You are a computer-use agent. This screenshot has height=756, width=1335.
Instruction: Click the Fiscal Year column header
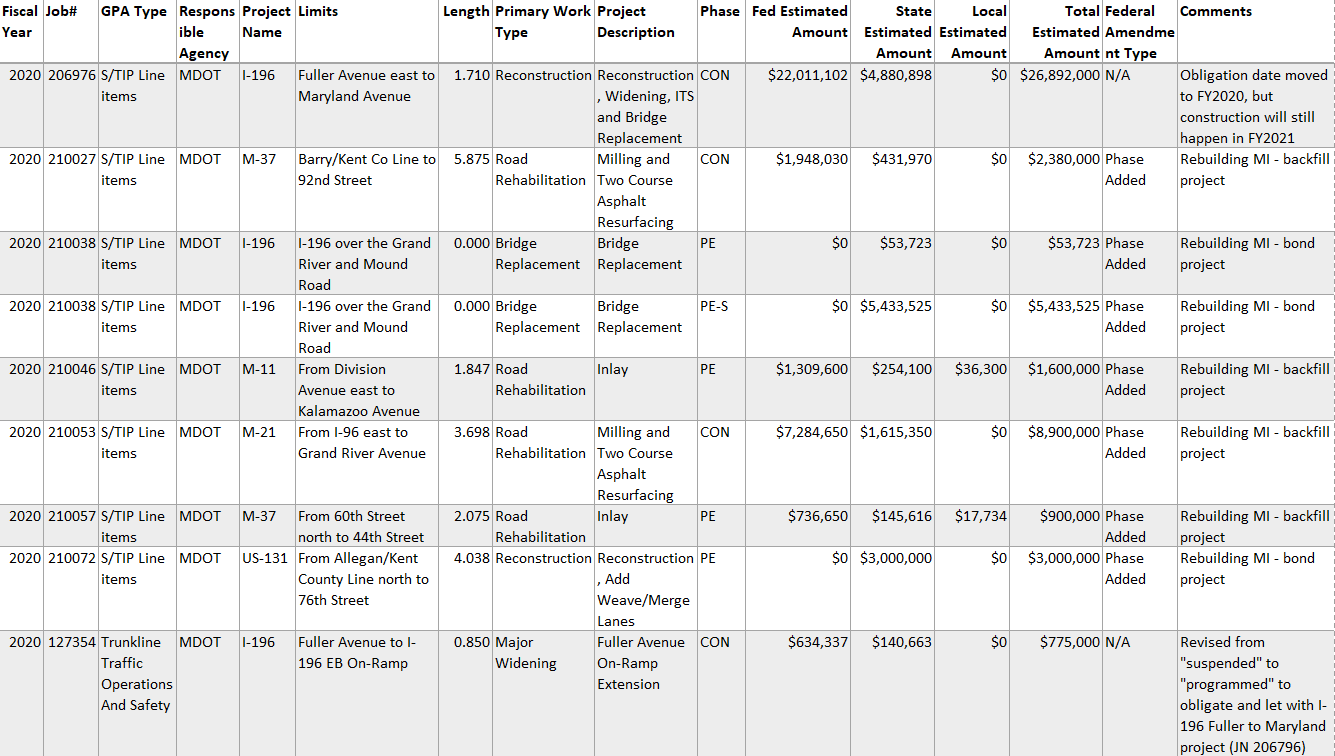[x=22, y=32]
